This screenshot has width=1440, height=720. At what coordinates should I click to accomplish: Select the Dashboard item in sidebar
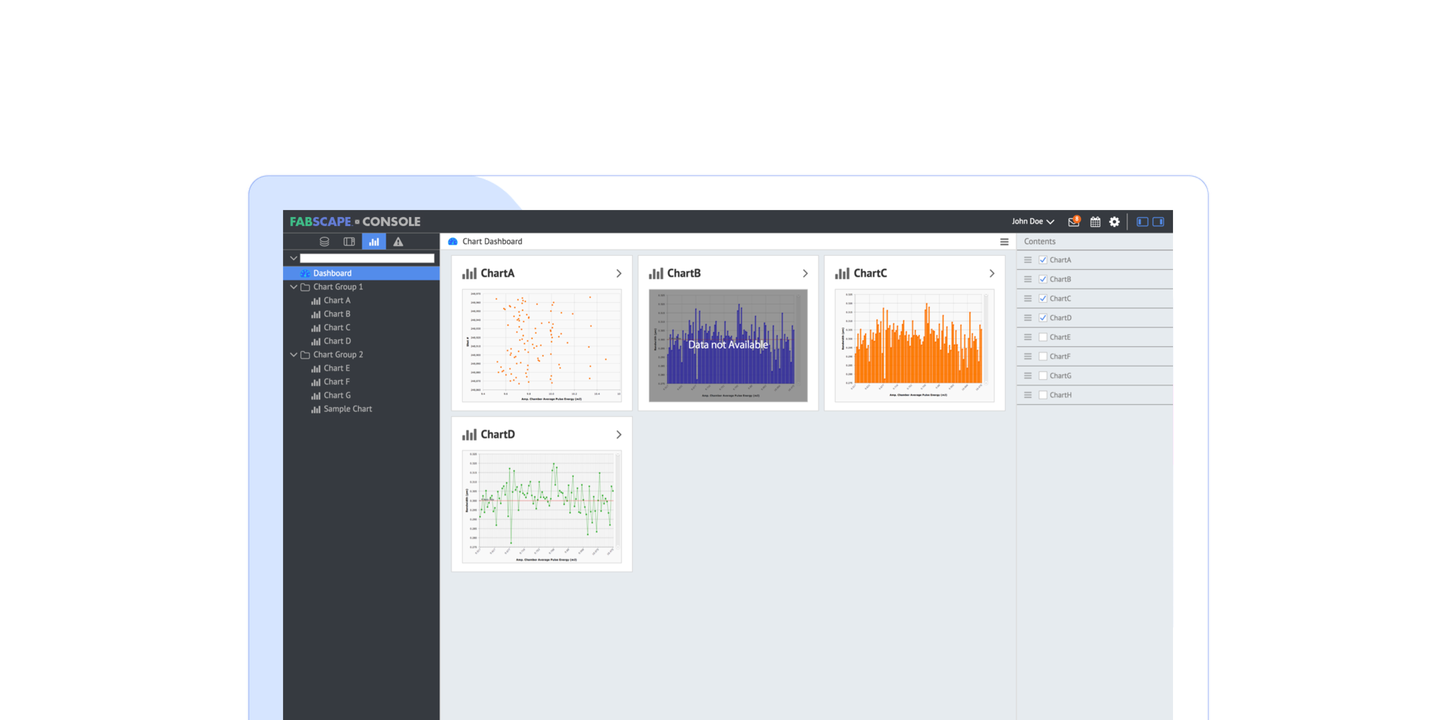[332, 273]
